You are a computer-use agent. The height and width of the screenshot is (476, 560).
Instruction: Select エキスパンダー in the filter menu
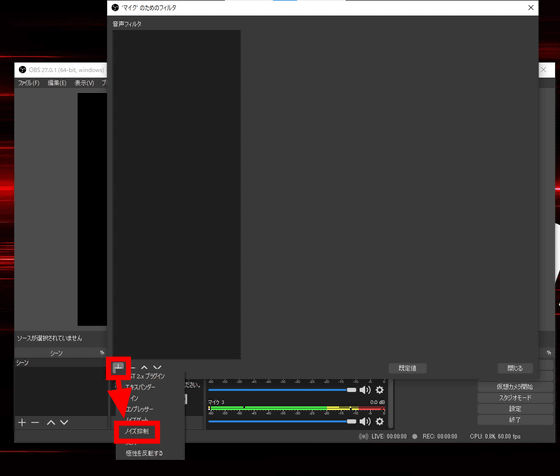coord(140,387)
